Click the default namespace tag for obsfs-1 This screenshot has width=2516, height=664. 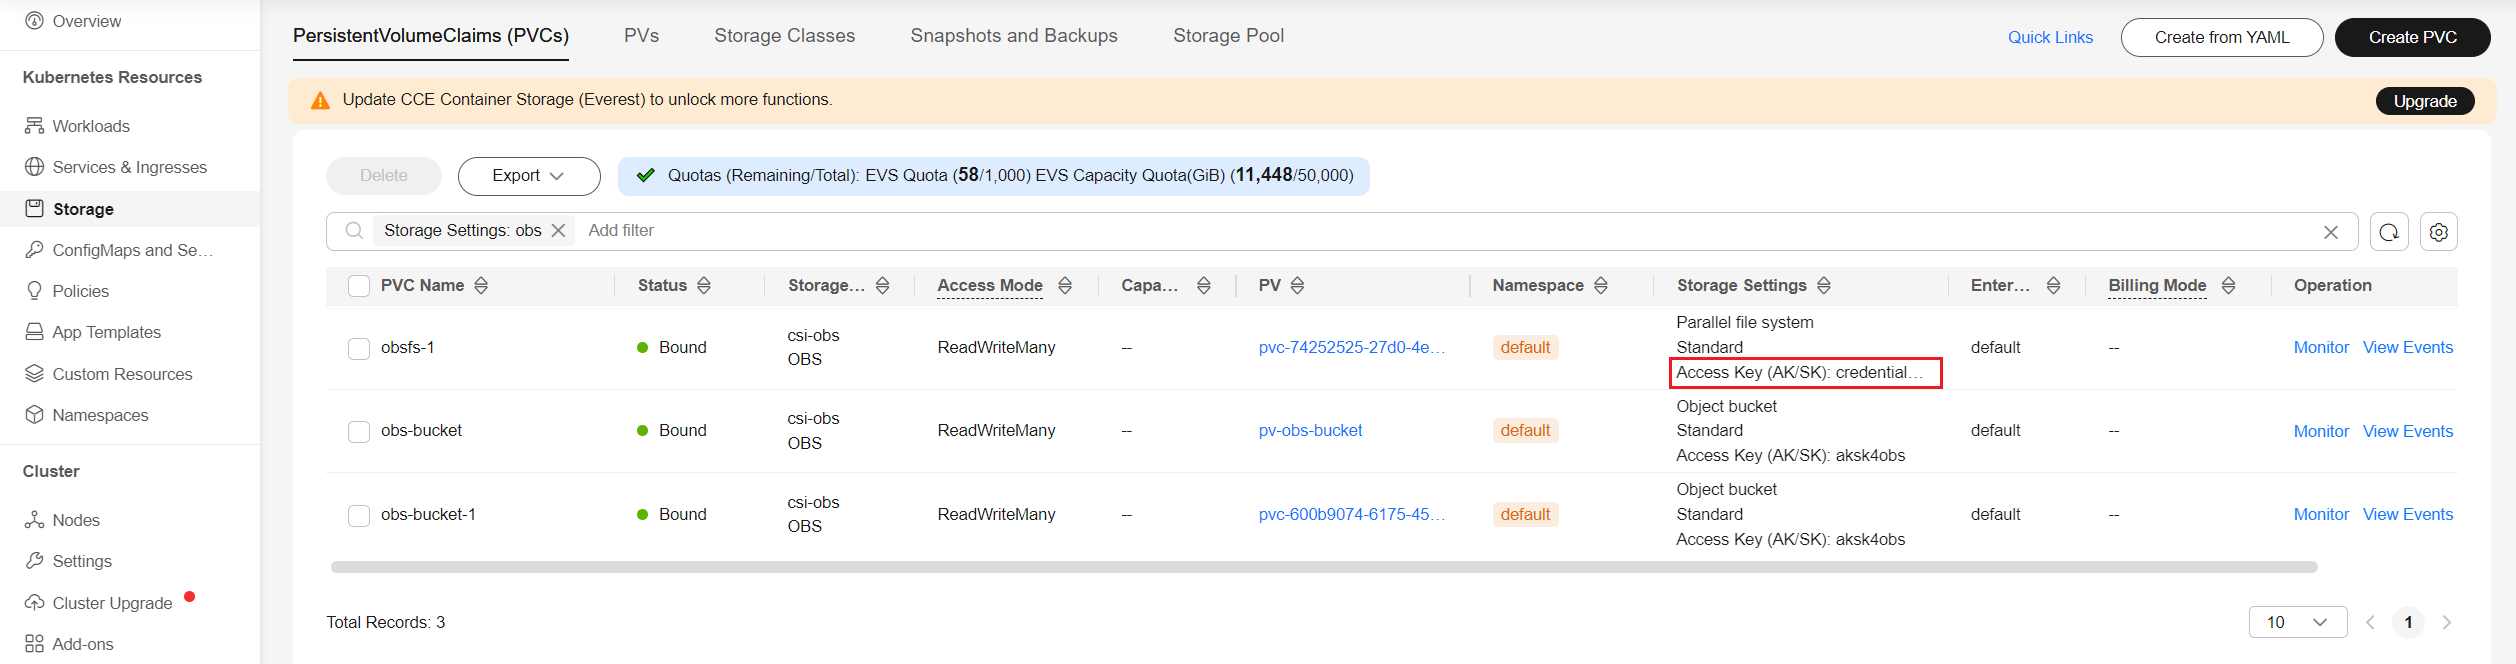(1525, 347)
